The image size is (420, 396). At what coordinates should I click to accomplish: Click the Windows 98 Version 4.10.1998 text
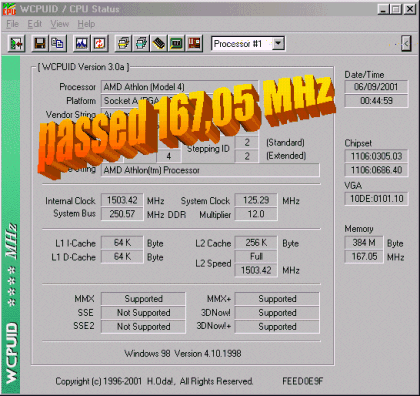pos(183,353)
